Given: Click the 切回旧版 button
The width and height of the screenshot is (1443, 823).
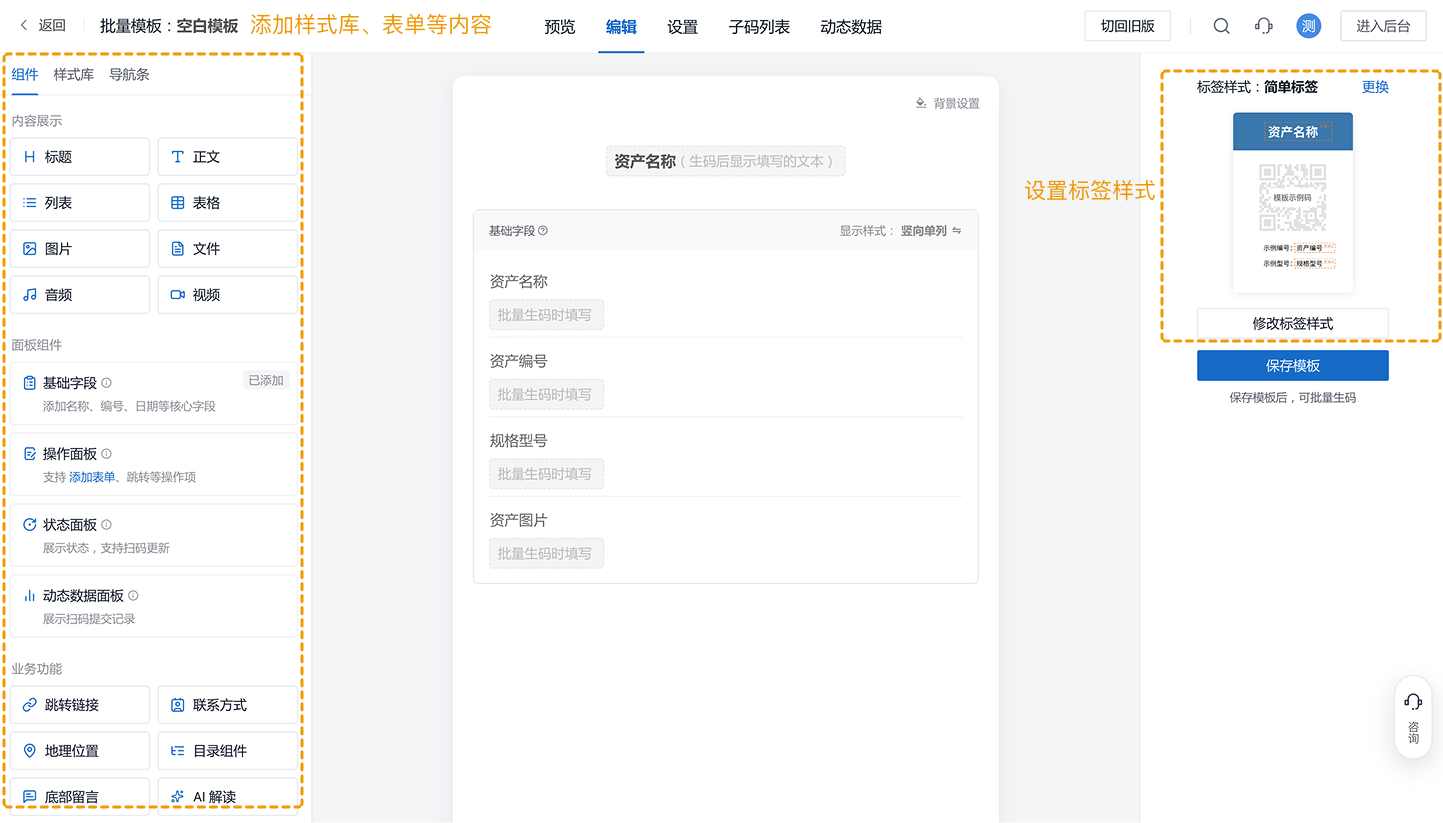Looking at the screenshot, I should (1127, 26).
